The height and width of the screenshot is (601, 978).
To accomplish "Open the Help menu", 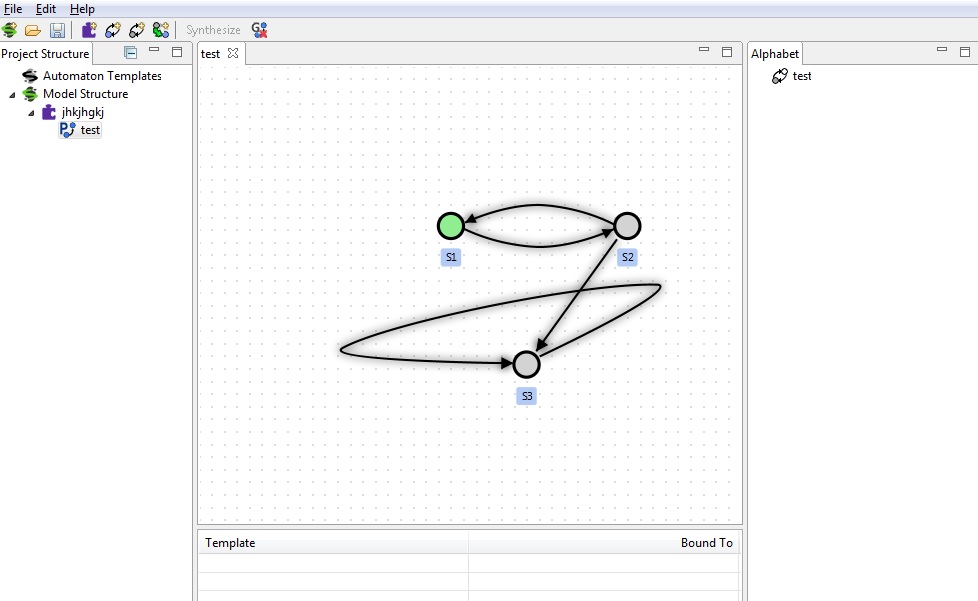I will 82,9.
